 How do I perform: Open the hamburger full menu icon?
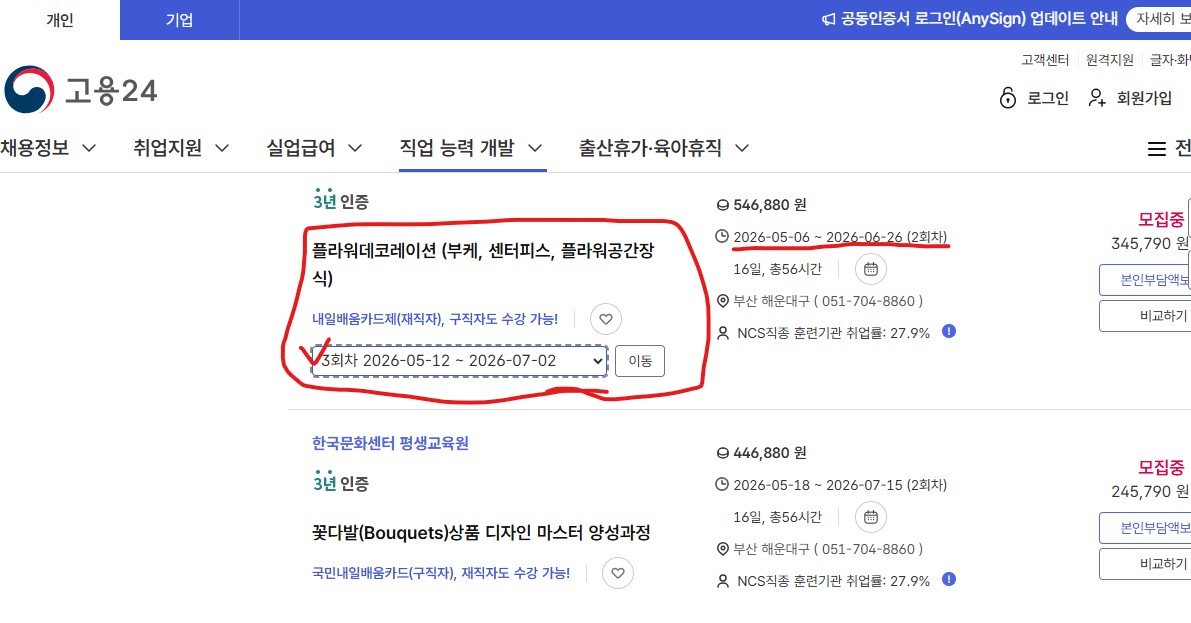[x=1157, y=149]
